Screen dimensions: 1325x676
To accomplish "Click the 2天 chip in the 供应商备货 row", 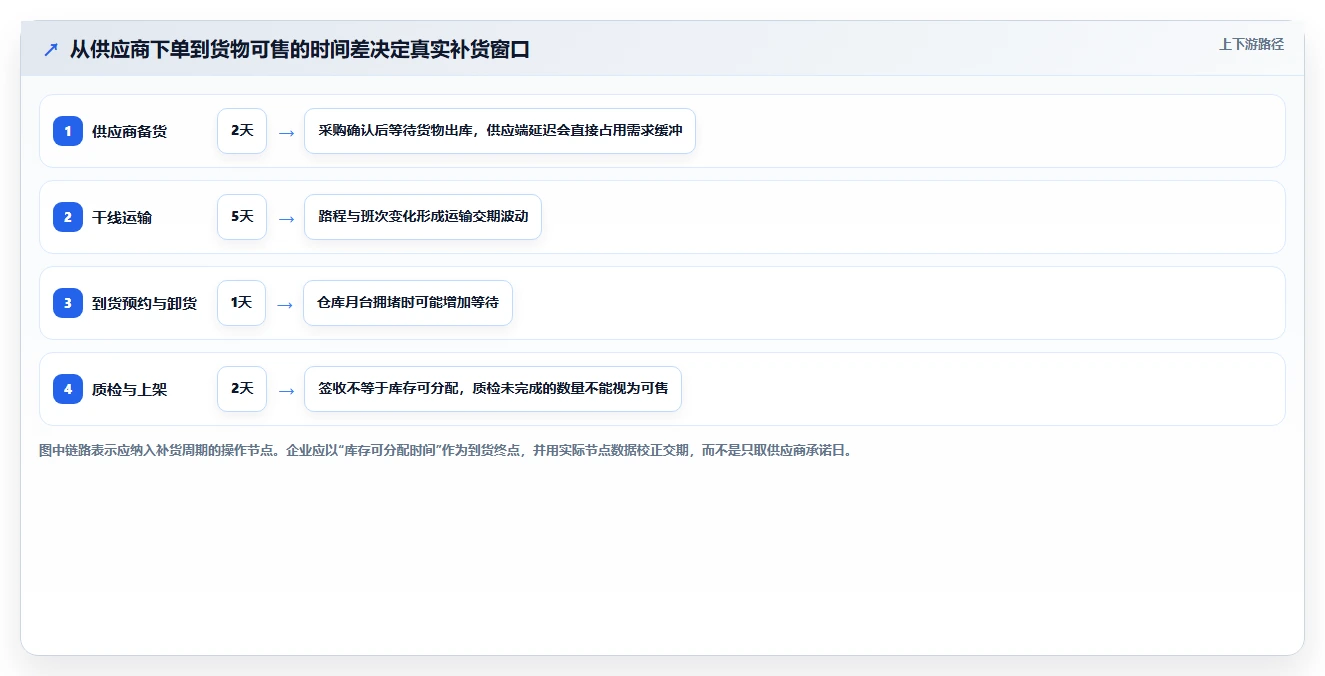I will coord(242,131).
